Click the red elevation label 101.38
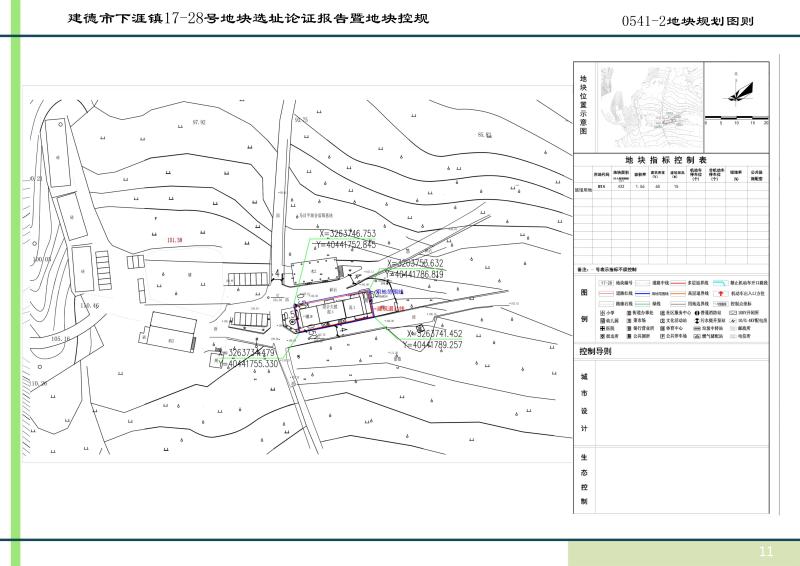The width and height of the screenshot is (800, 566). point(177,241)
